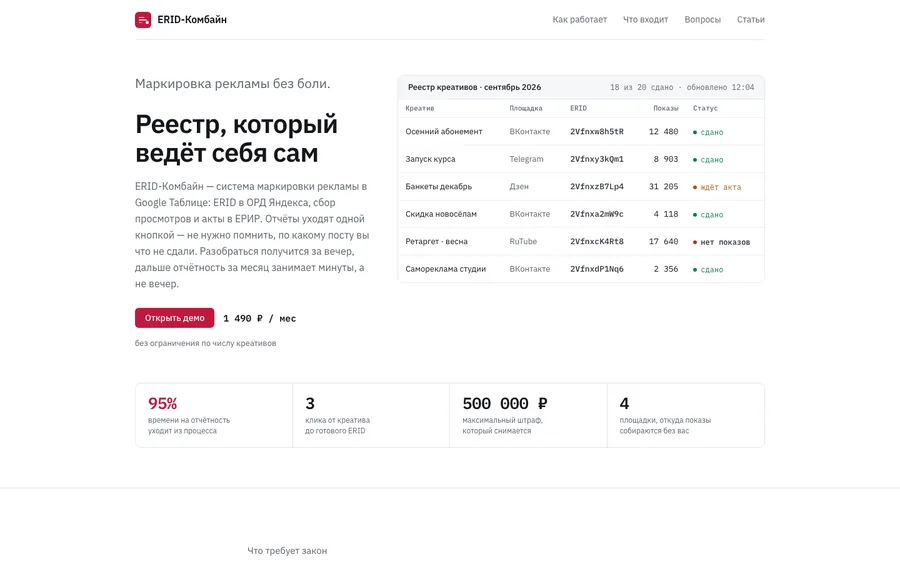This screenshot has height=562, width=900.
Task: Click the Статус column header
Action: [705, 108]
